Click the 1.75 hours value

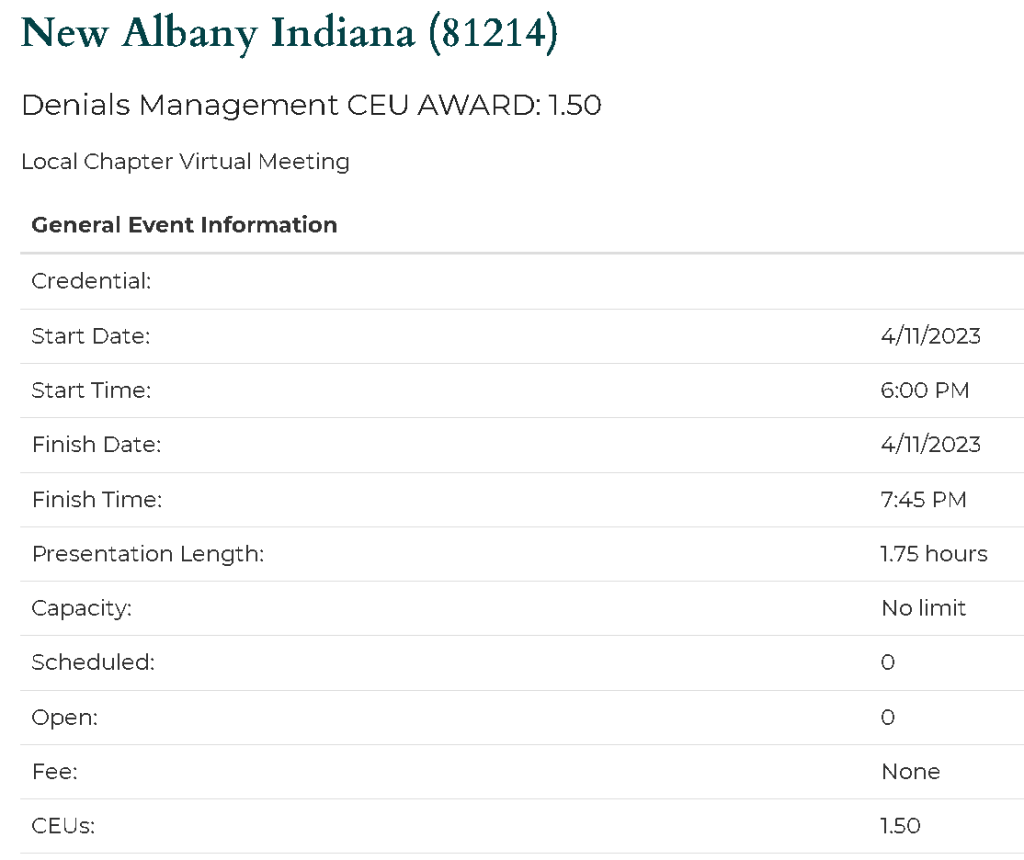click(934, 553)
